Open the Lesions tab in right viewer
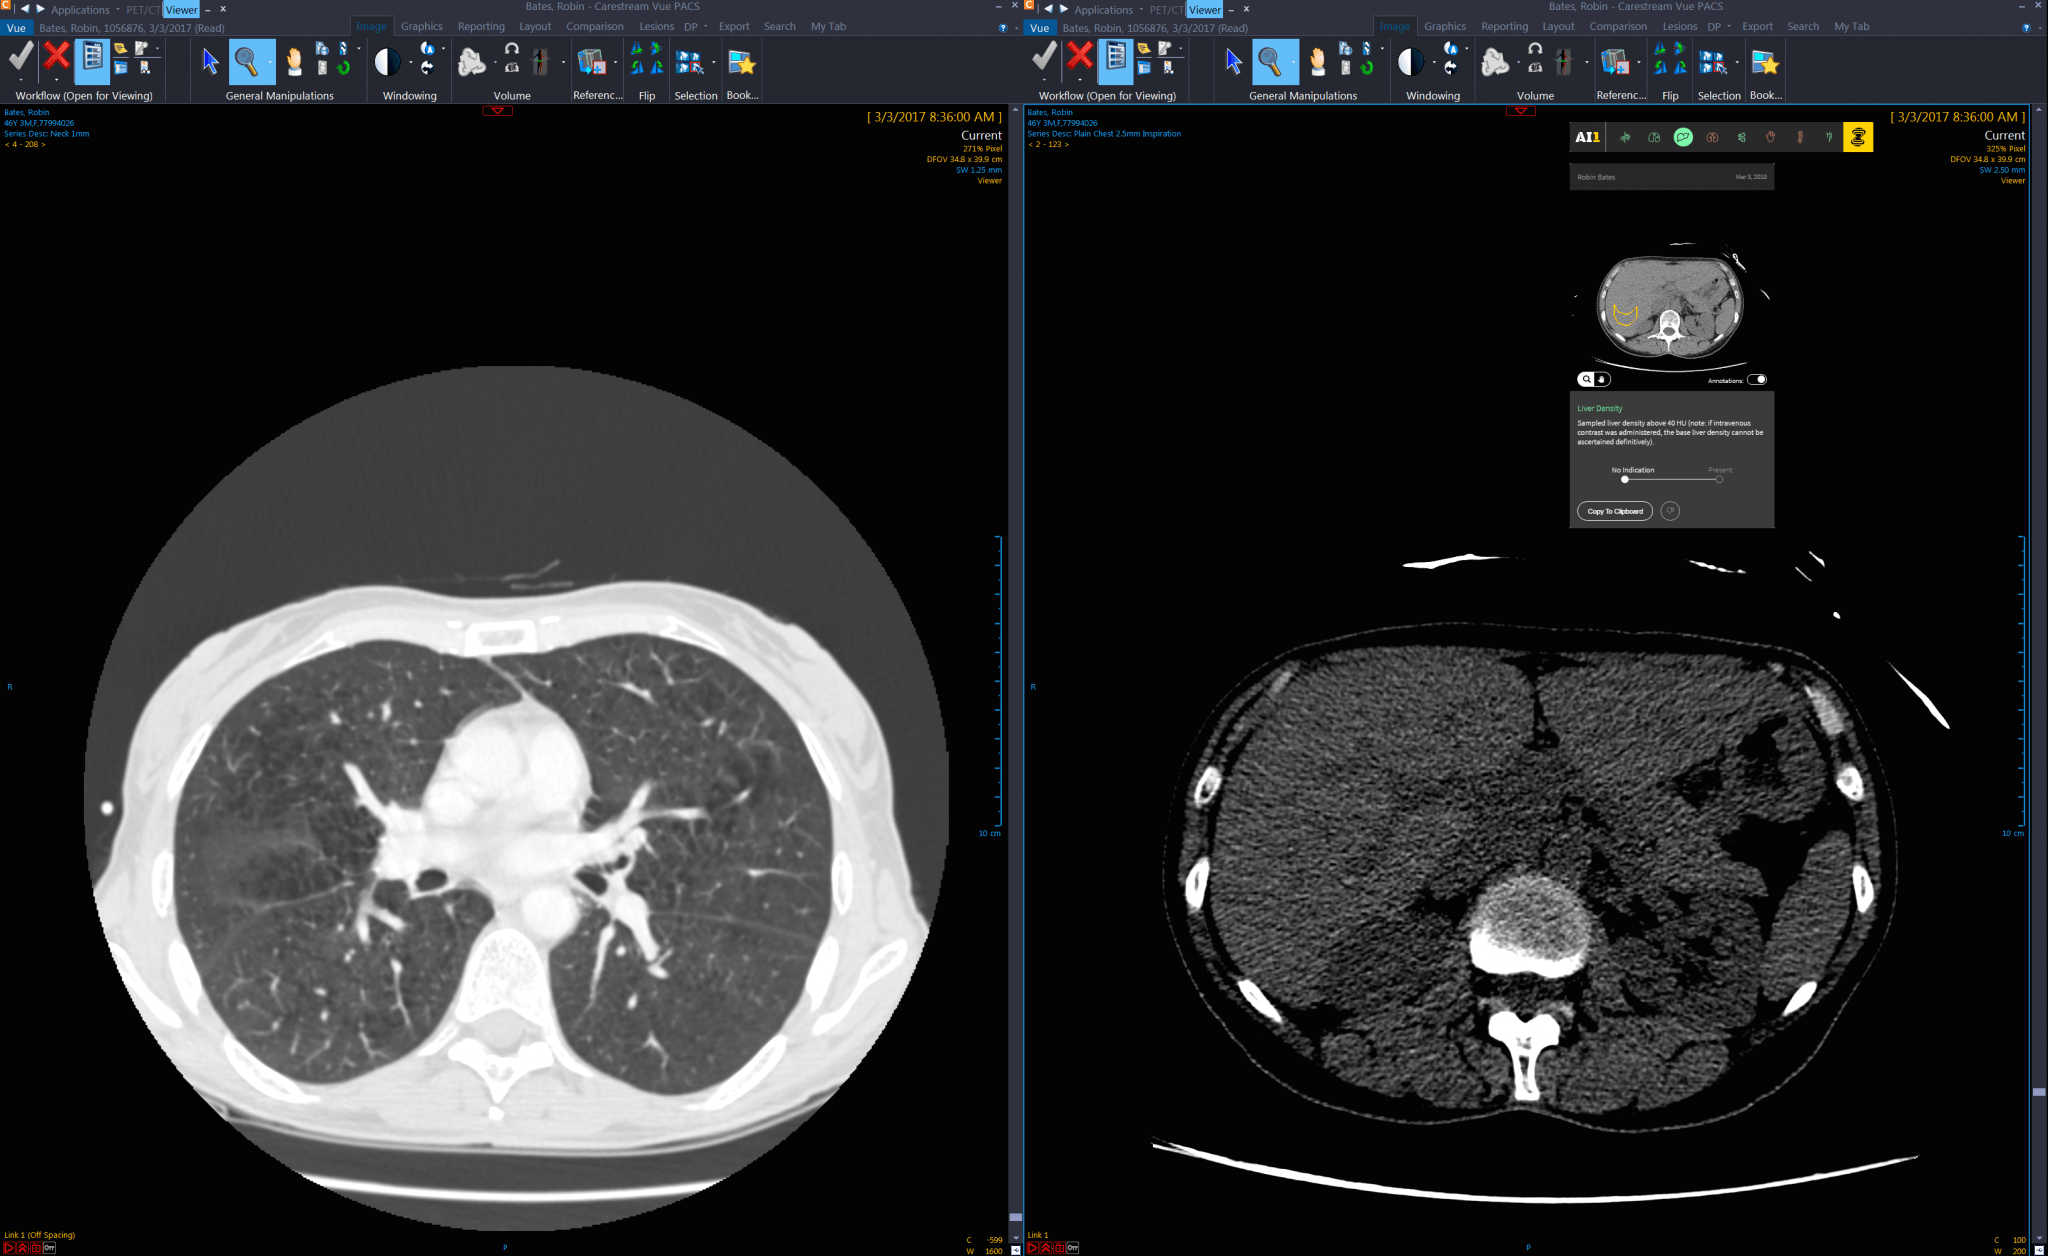 (1680, 27)
